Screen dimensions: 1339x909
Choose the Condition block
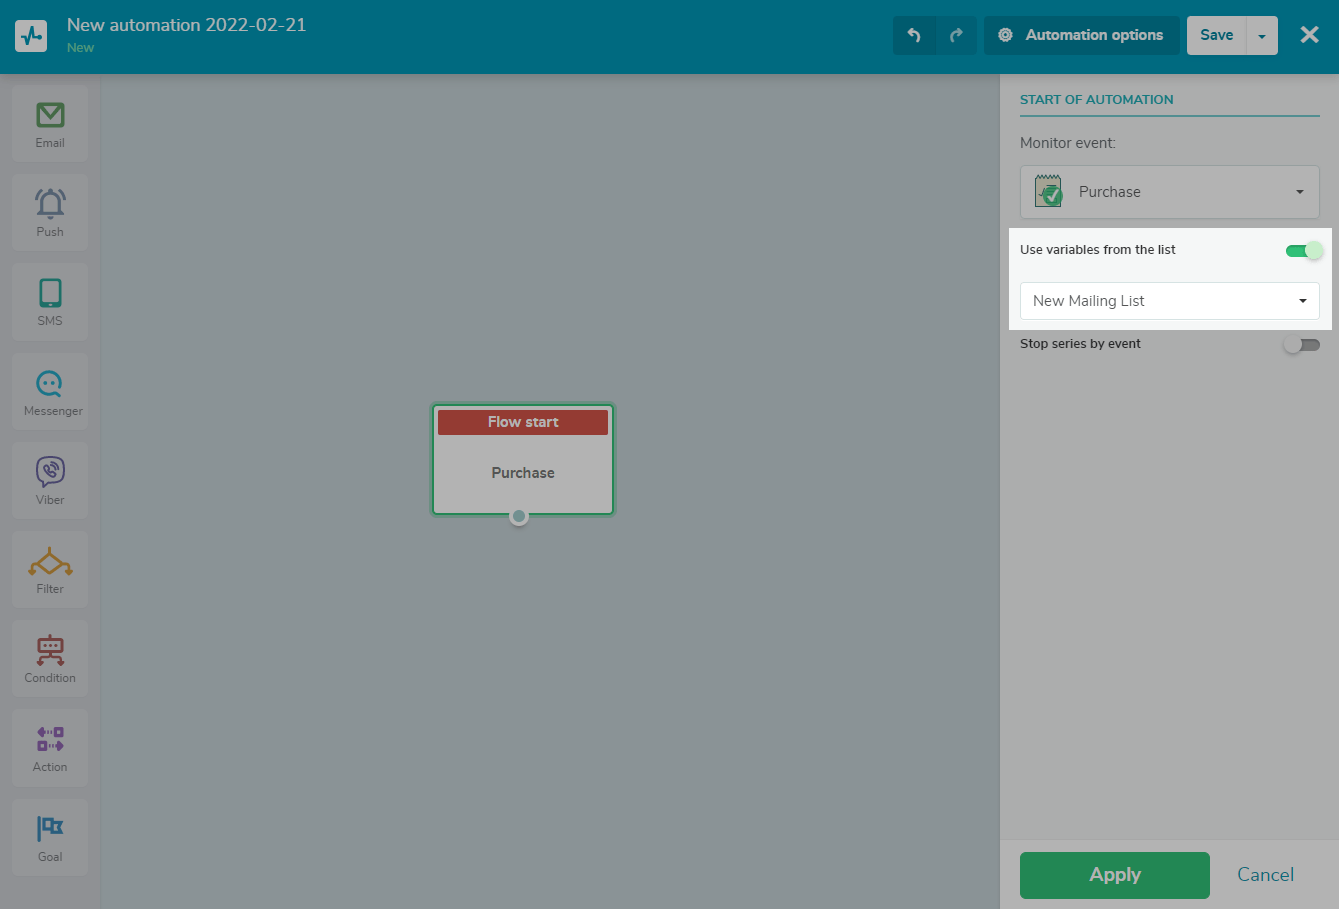pyautogui.click(x=50, y=658)
